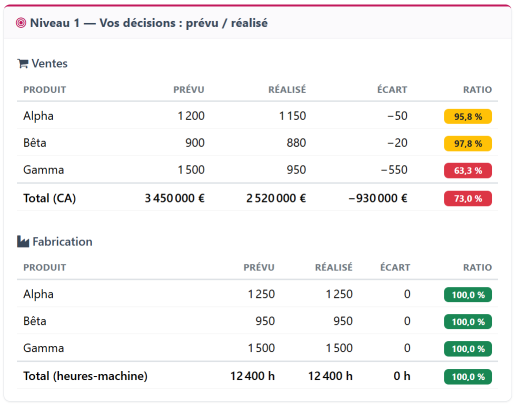Click the Fabrication ÉCART column header
This screenshot has width=516, height=405.
click(x=395, y=267)
